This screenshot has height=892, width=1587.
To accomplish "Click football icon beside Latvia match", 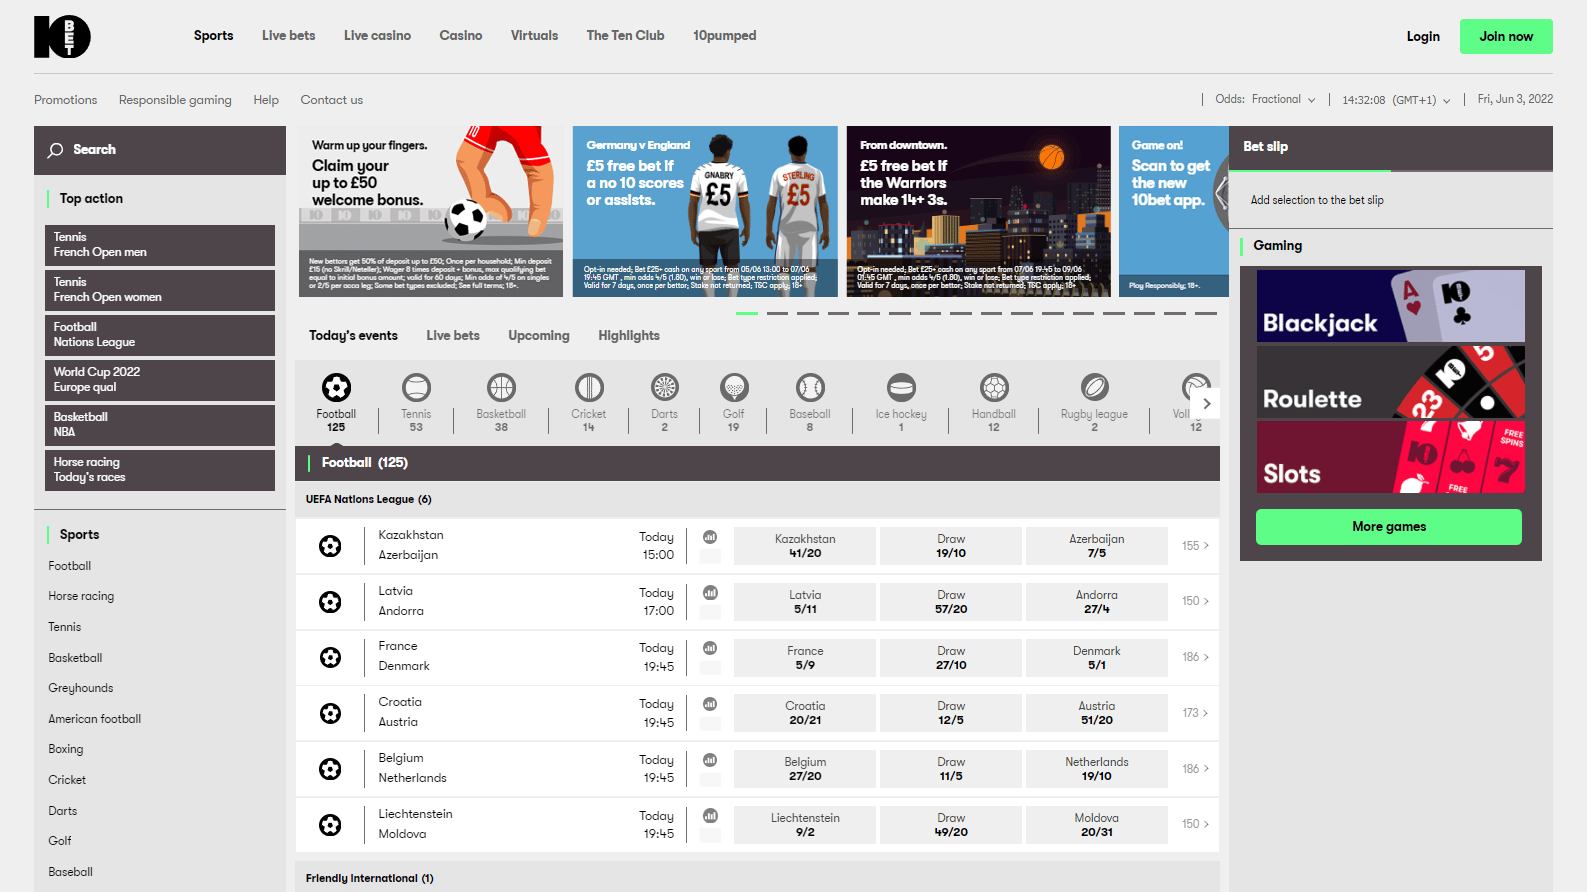I will point(330,602).
